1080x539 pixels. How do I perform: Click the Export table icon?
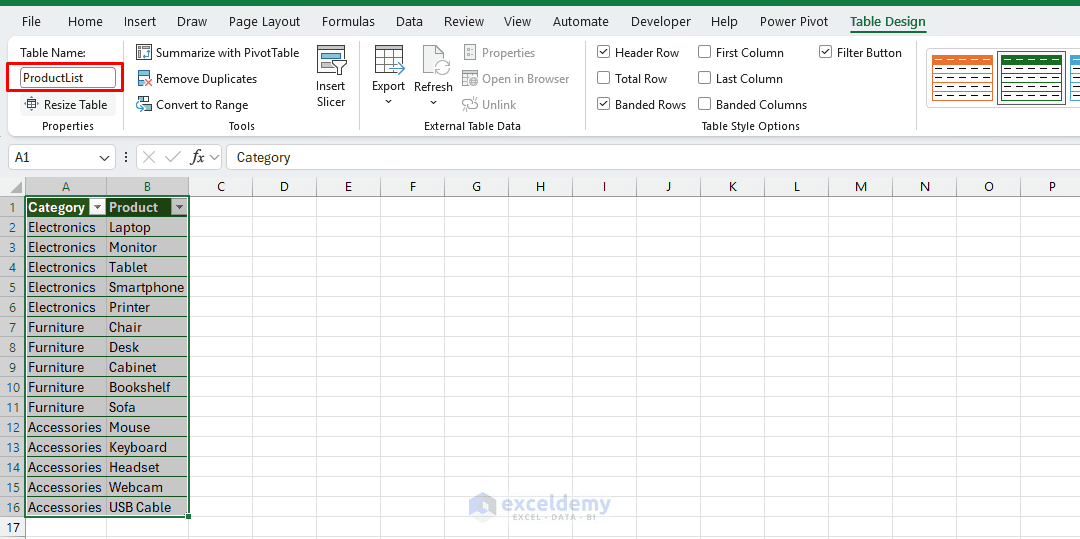coord(388,61)
